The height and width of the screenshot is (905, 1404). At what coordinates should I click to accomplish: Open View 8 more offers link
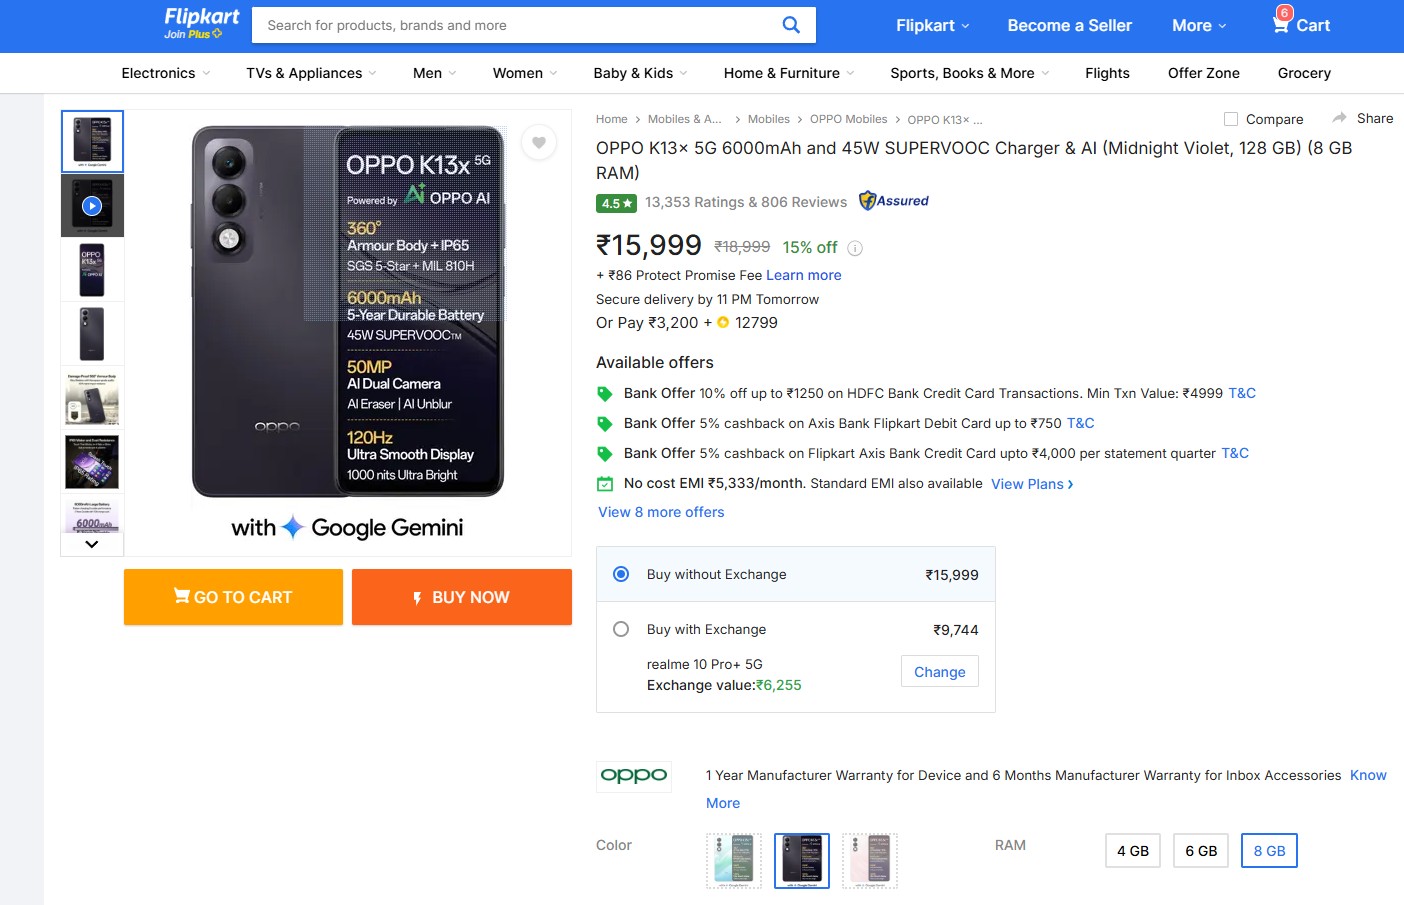point(661,512)
